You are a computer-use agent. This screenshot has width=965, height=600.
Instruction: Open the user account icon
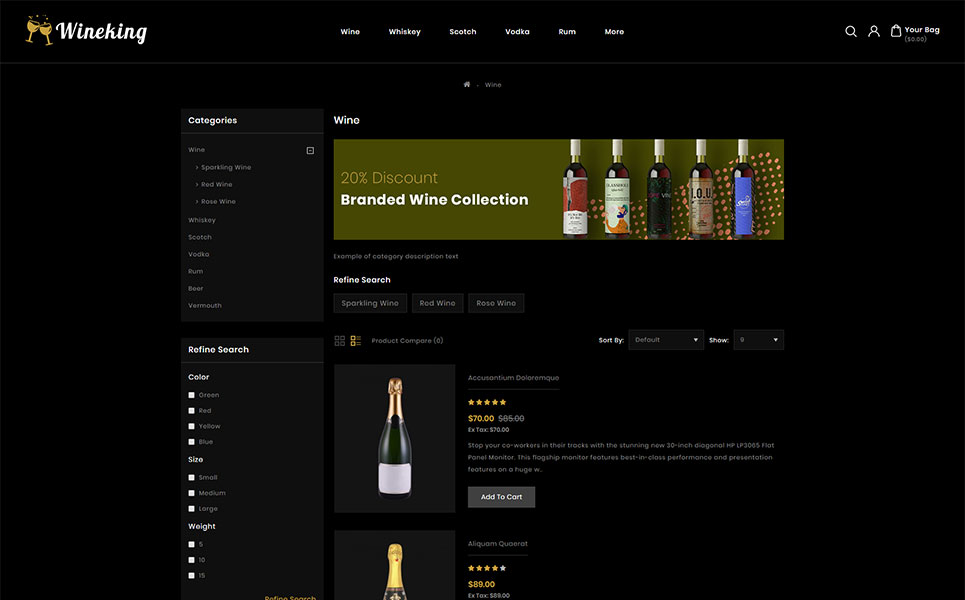[x=873, y=31]
